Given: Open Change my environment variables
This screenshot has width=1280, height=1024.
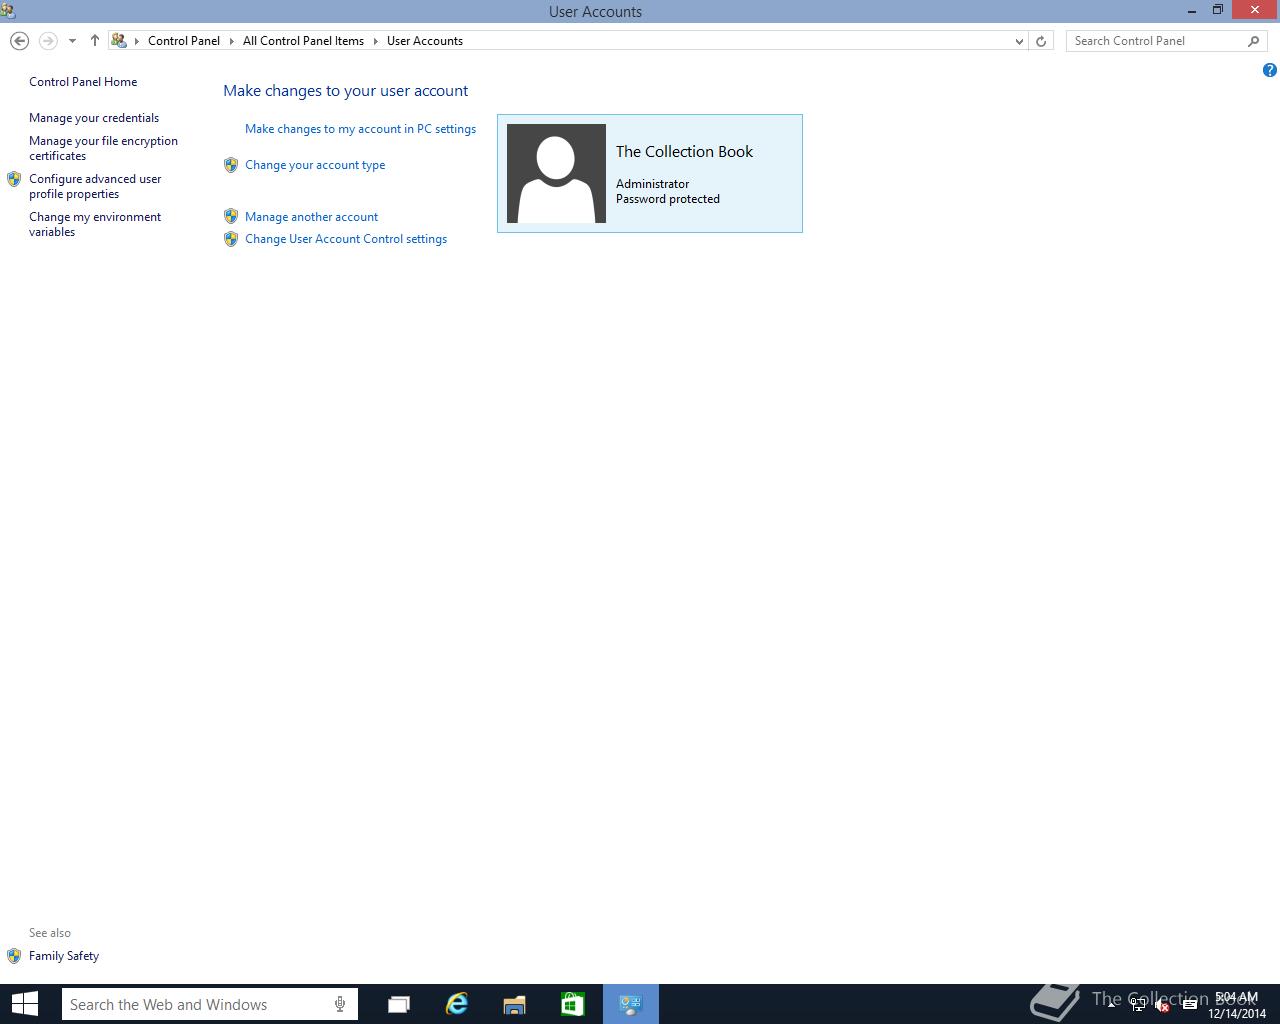Looking at the screenshot, I should click(95, 224).
